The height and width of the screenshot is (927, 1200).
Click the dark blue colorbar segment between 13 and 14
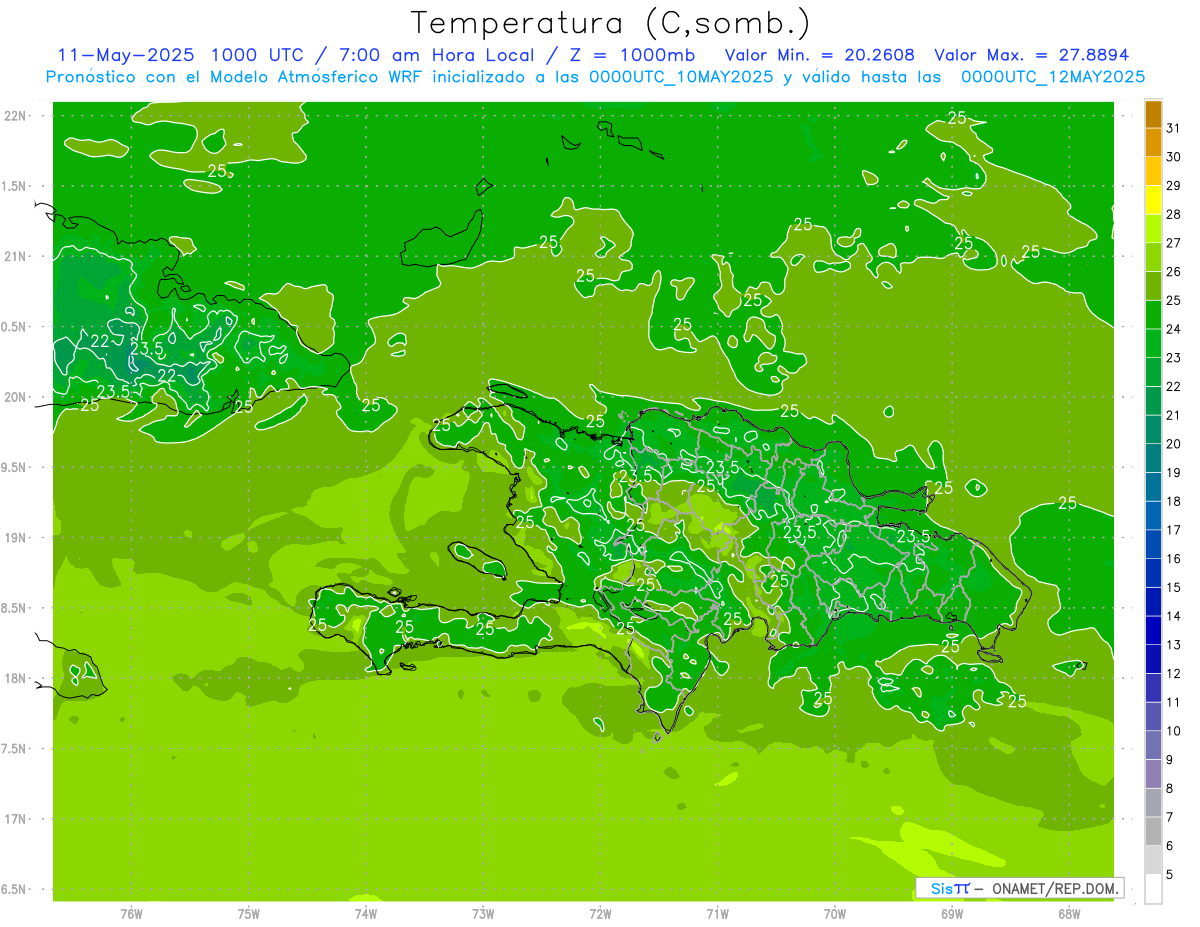tap(1153, 630)
